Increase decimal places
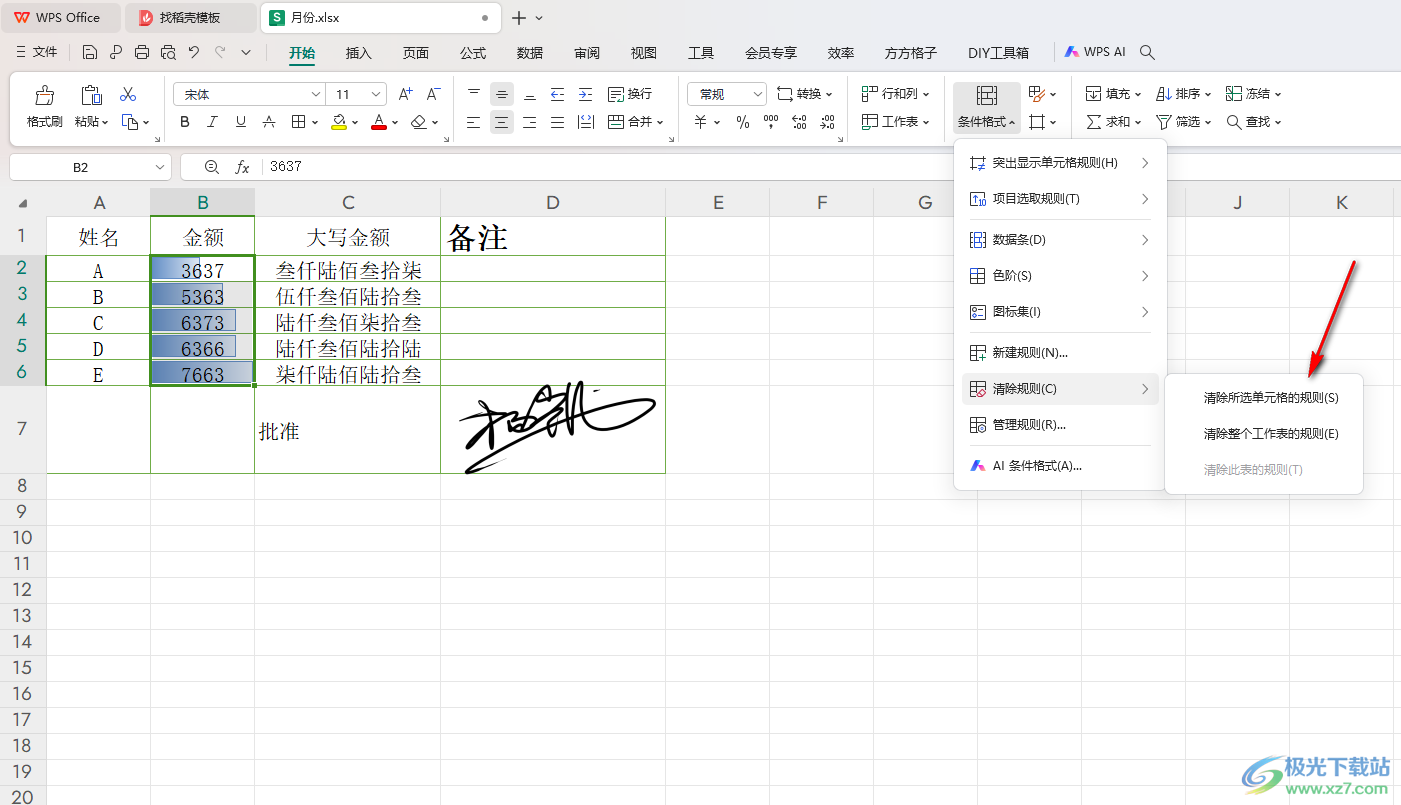The height and width of the screenshot is (805, 1401). click(799, 122)
